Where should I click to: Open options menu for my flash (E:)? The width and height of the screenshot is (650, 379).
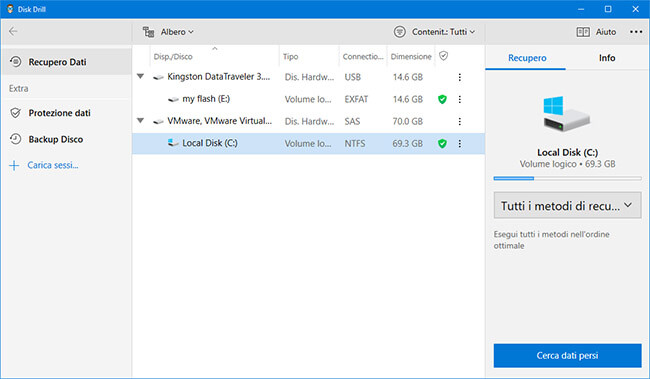460,99
